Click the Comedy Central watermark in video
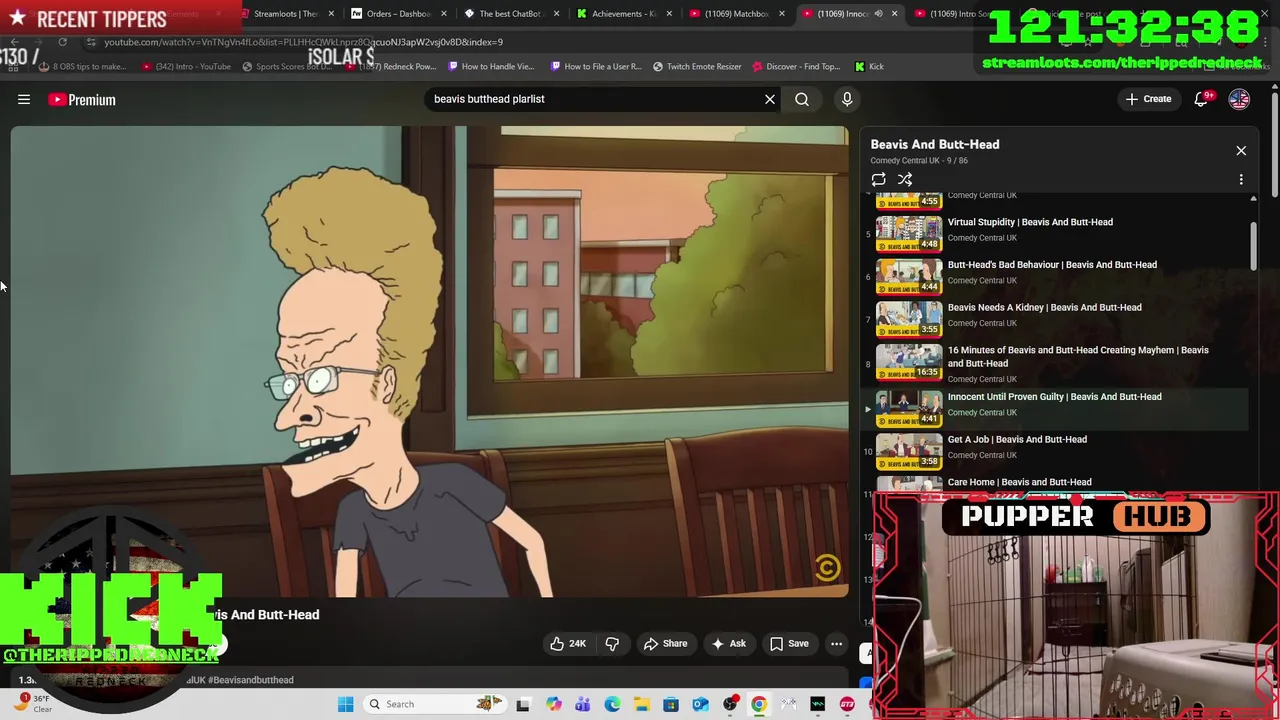Screen dimensions: 1280x720 tap(827, 569)
